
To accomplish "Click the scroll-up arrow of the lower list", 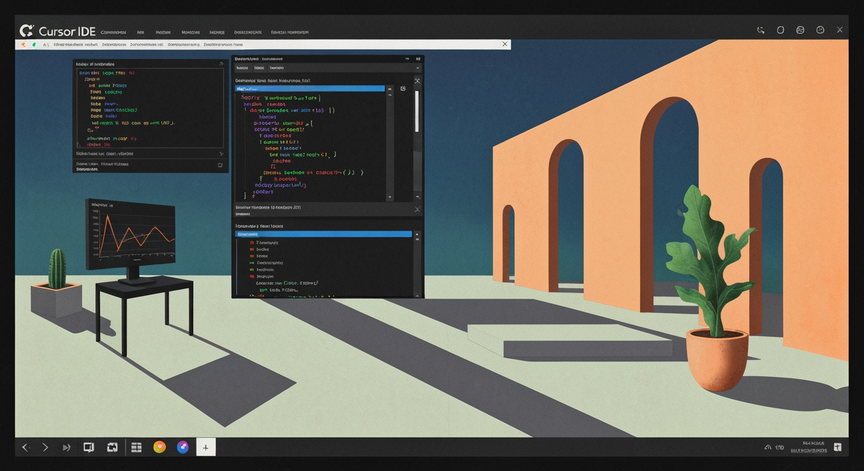I will [x=417, y=234].
